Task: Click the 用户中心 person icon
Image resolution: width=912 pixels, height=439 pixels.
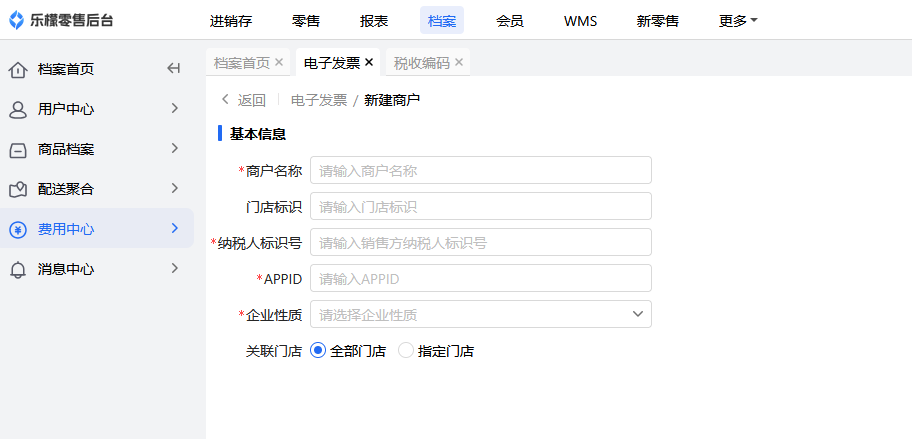Action: (x=18, y=109)
